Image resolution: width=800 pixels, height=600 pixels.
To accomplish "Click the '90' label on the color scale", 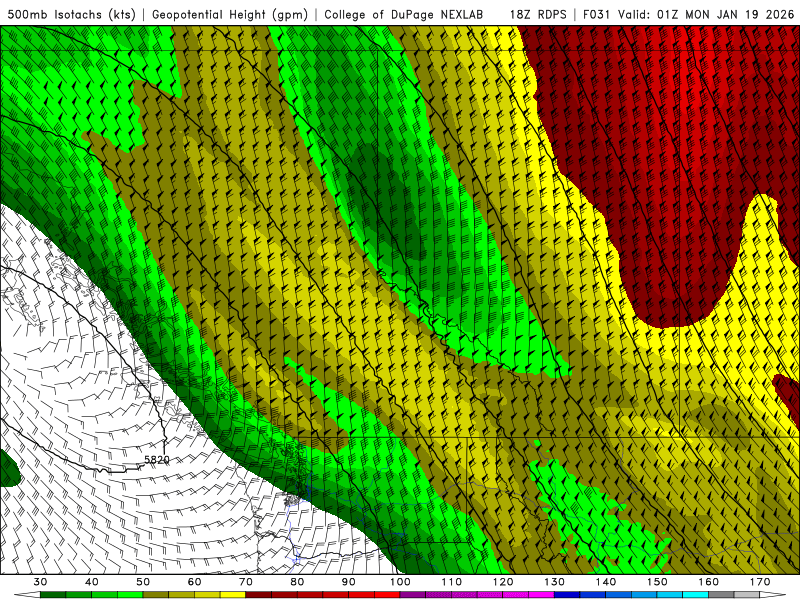I will (349, 582).
